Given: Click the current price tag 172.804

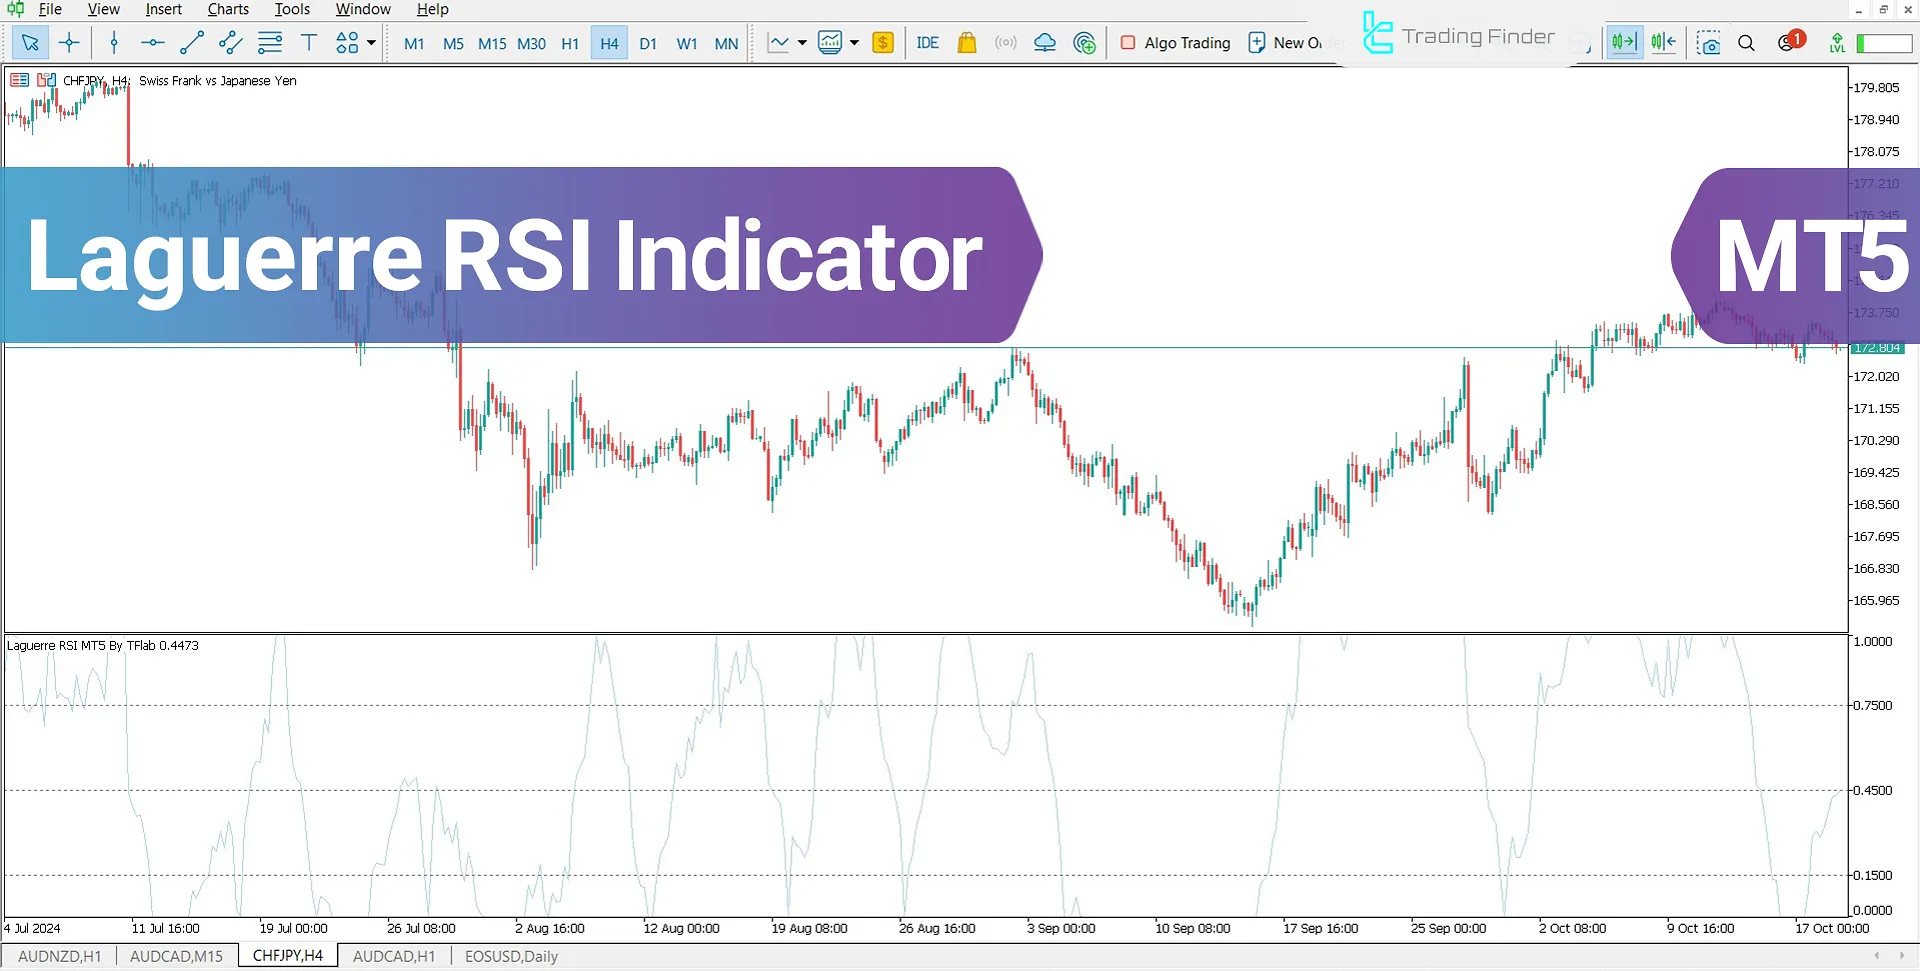Looking at the screenshot, I should coord(1877,348).
